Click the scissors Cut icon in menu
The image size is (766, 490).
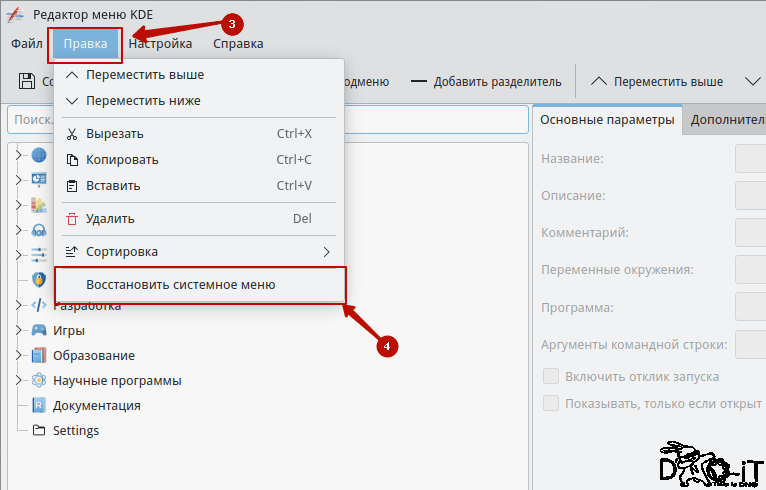click(x=72, y=134)
